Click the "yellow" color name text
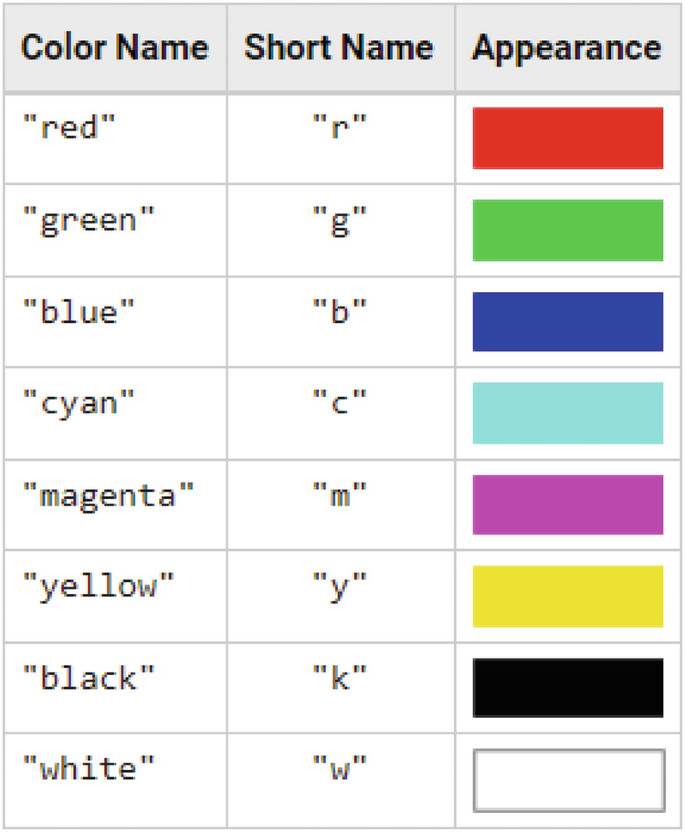Viewport: 685px width, 832px height. (x=98, y=586)
